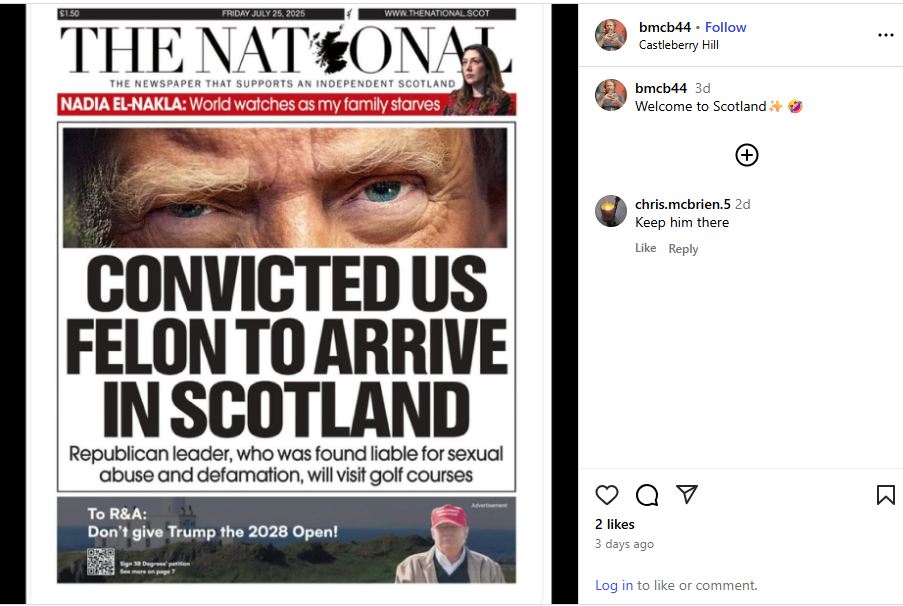Open bmcb44 username in post header
The height and width of the screenshot is (606, 903).
click(x=664, y=27)
